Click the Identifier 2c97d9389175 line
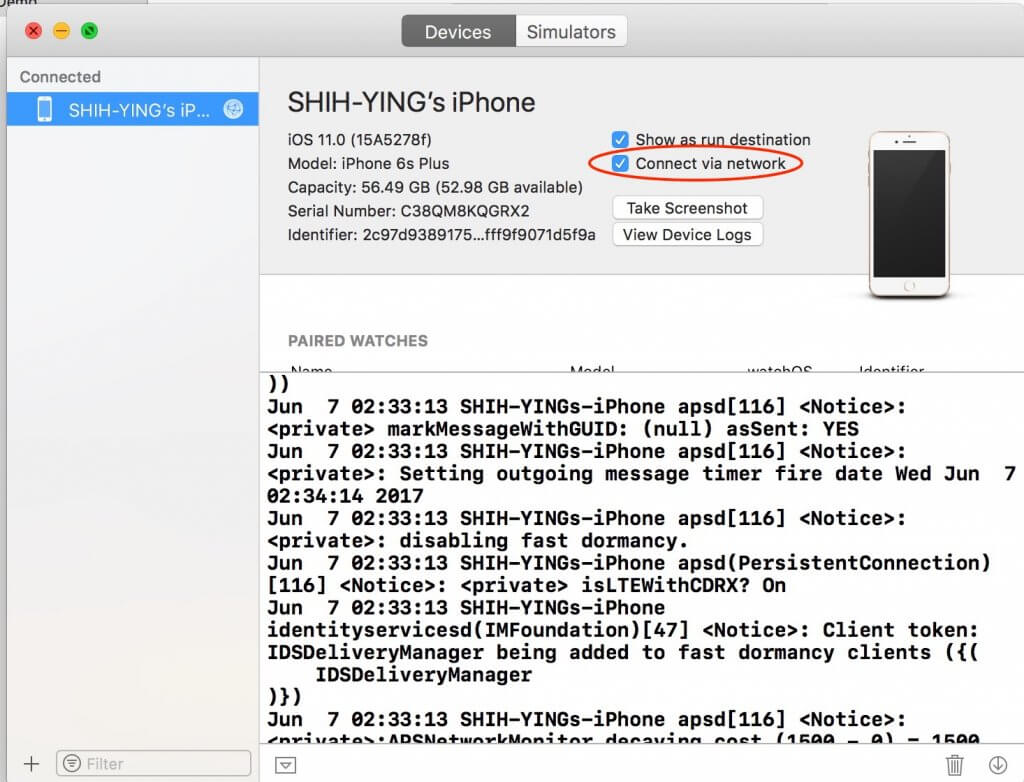The height and width of the screenshot is (782, 1024). click(441, 235)
